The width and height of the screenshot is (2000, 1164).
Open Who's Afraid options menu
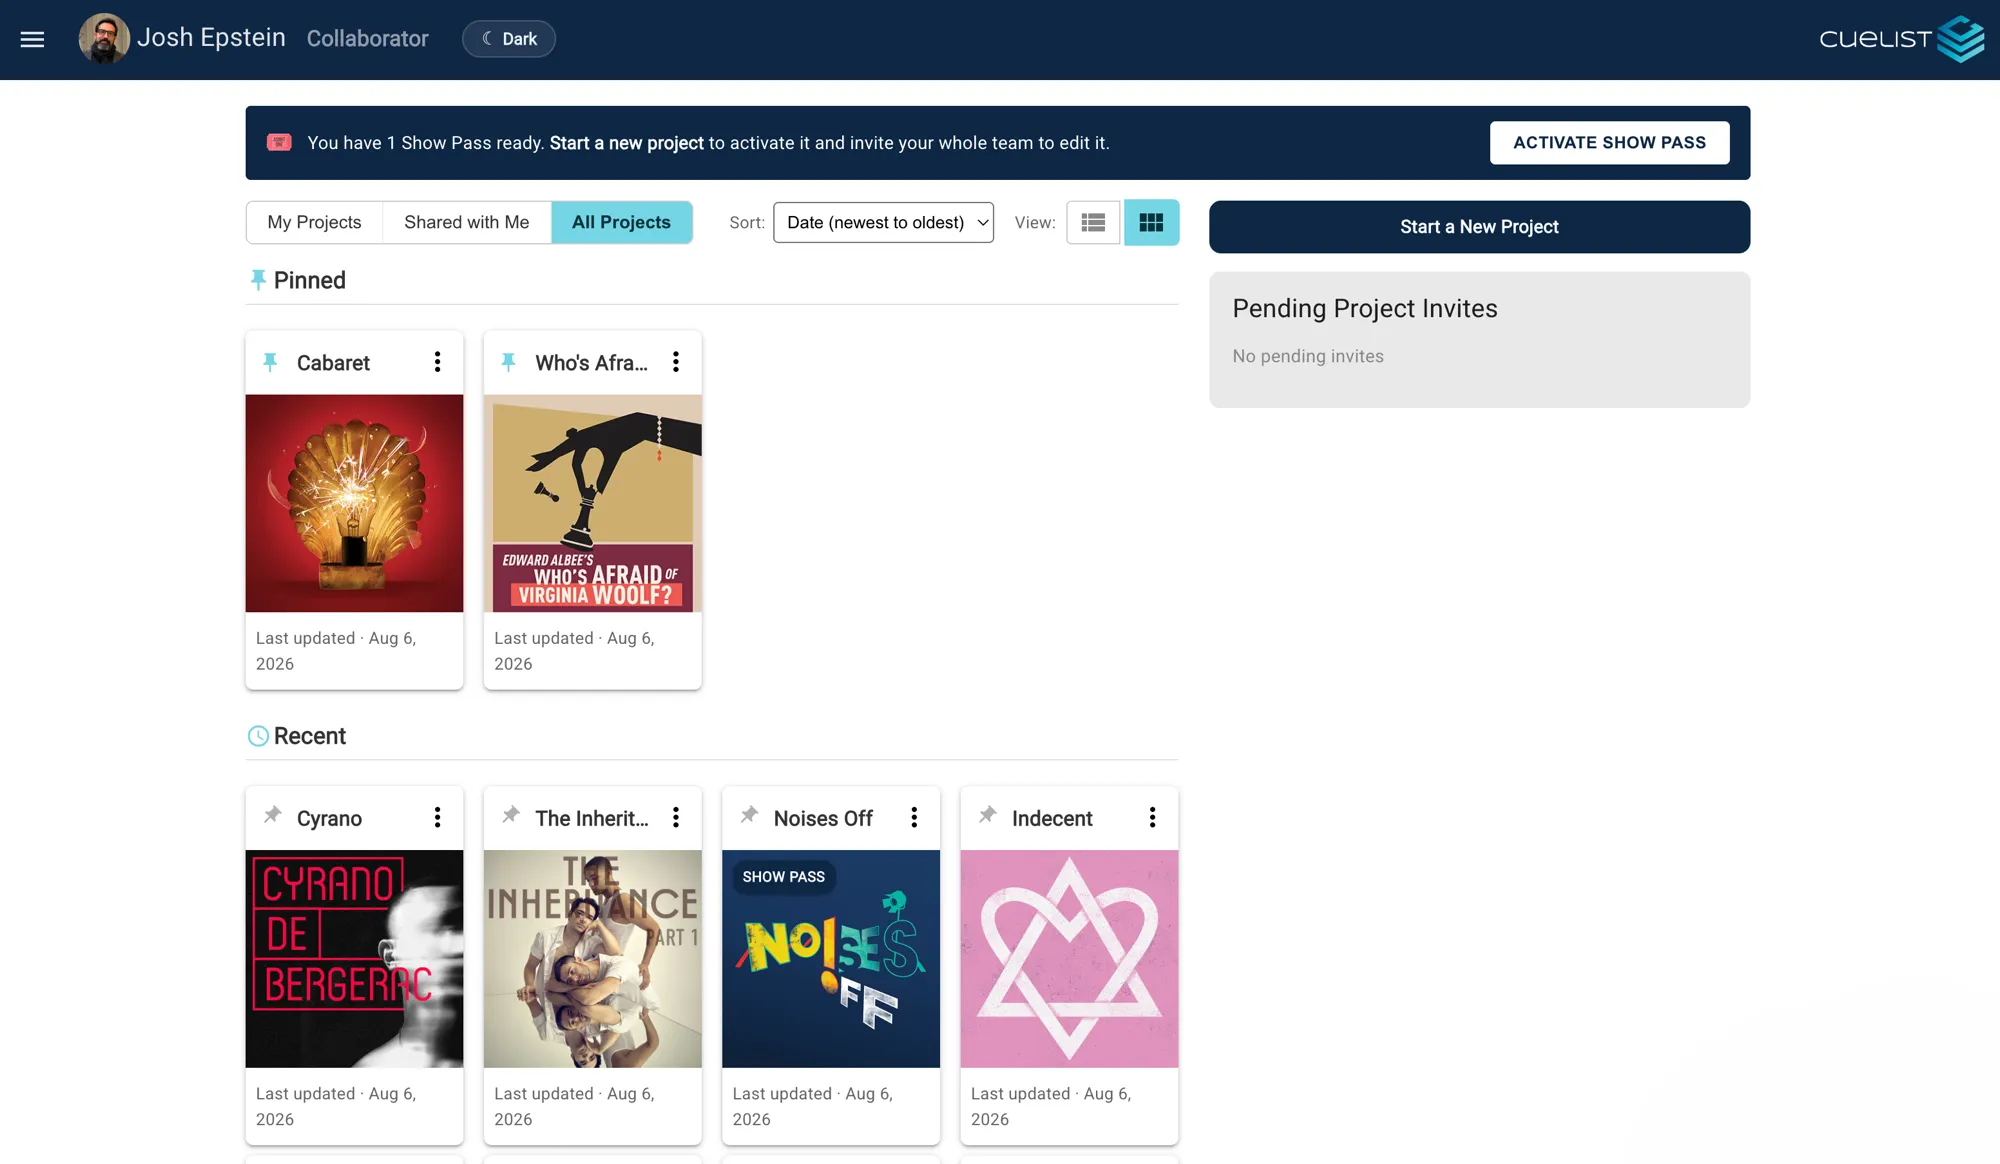click(676, 362)
